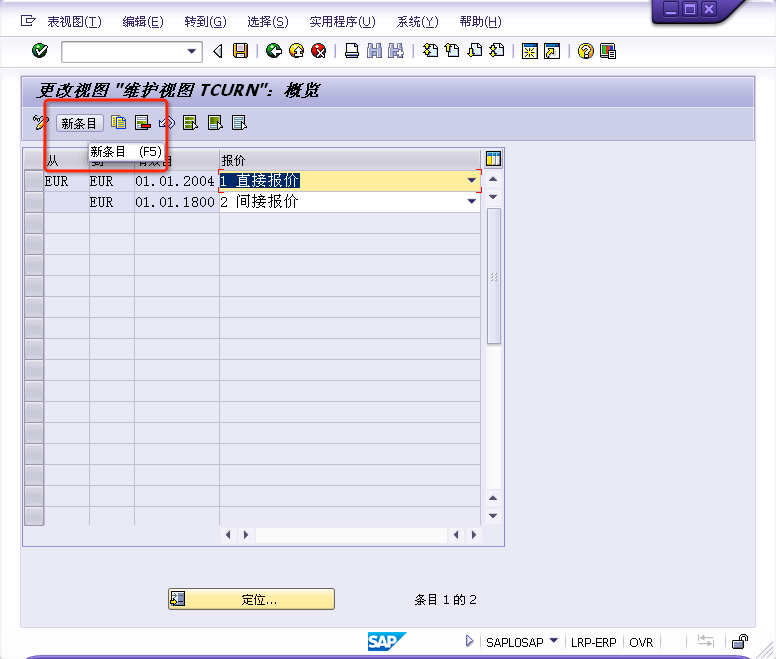Screen dimensions: 776x659
Task: Click the padlock icon in status bar
Action: [x=740, y=642]
